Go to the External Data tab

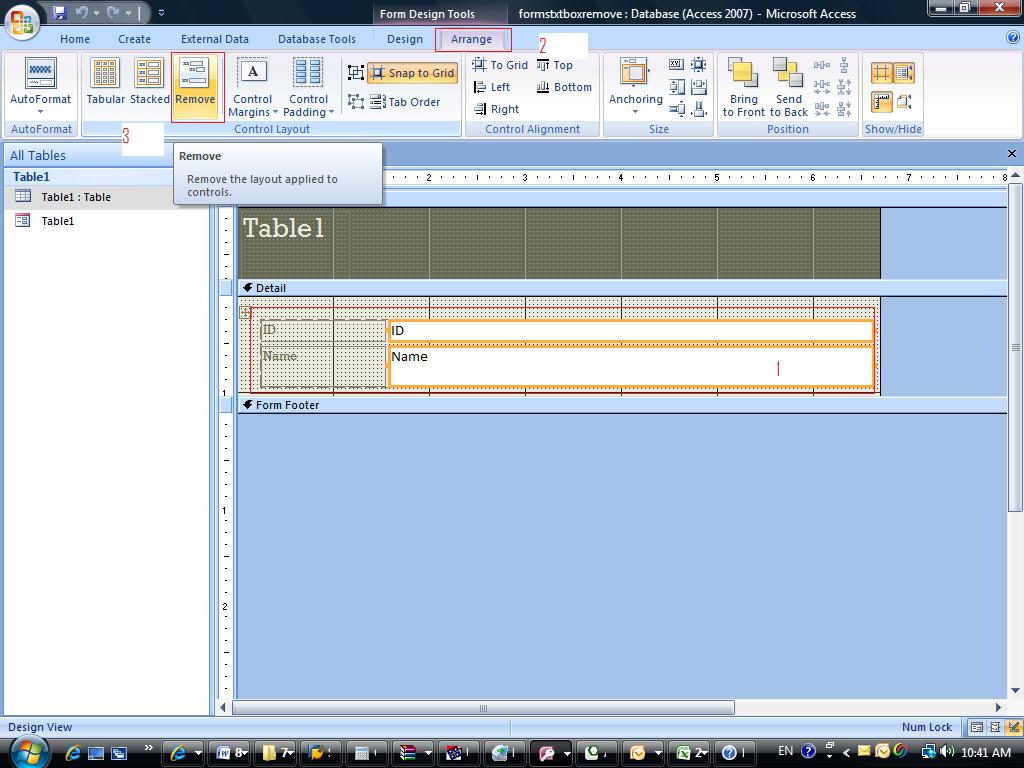click(215, 39)
